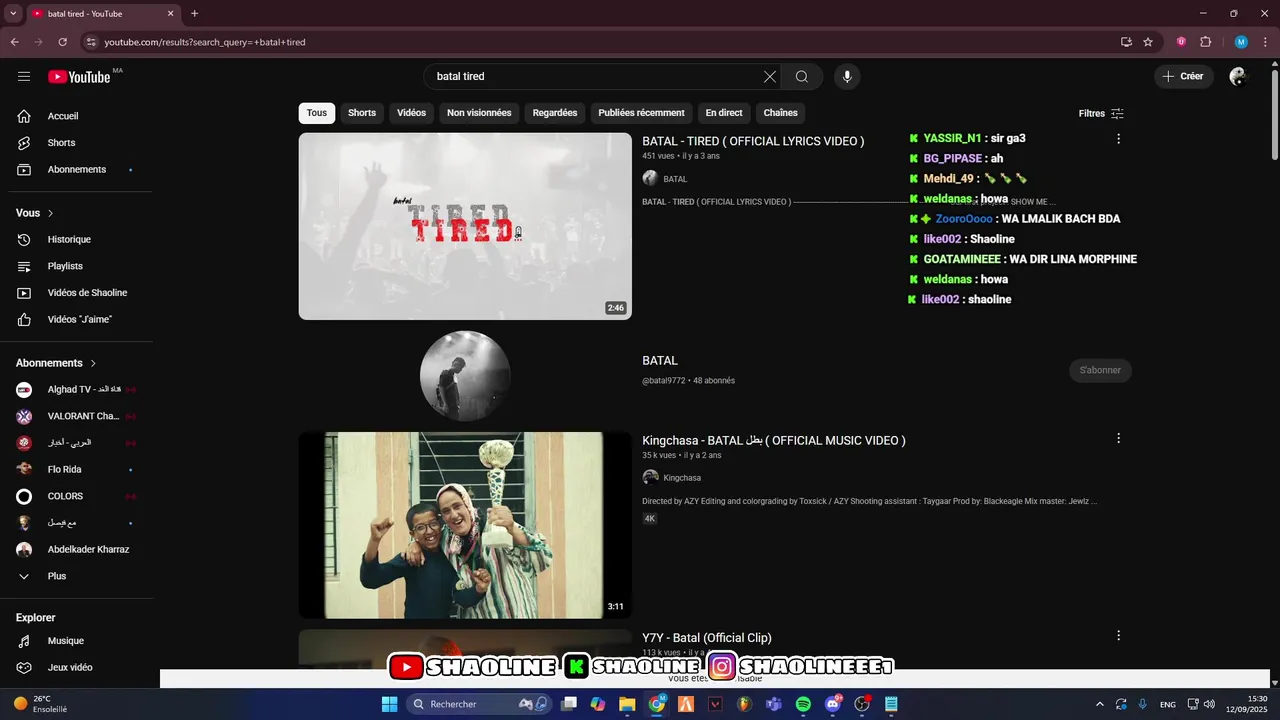Open the Filtres panel
This screenshot has width=1280, height=720.
point(1101,114)
